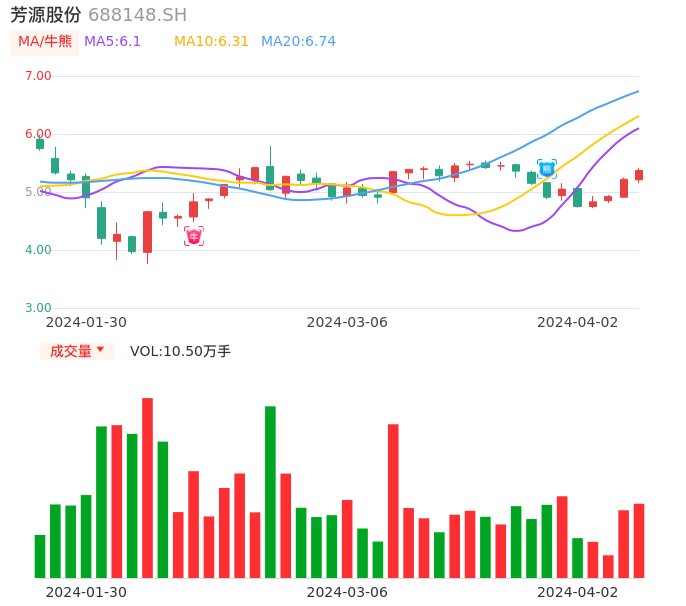Toggle the MA10 yellow line legend
The image size is (686, 606).
tap(211, 42)
